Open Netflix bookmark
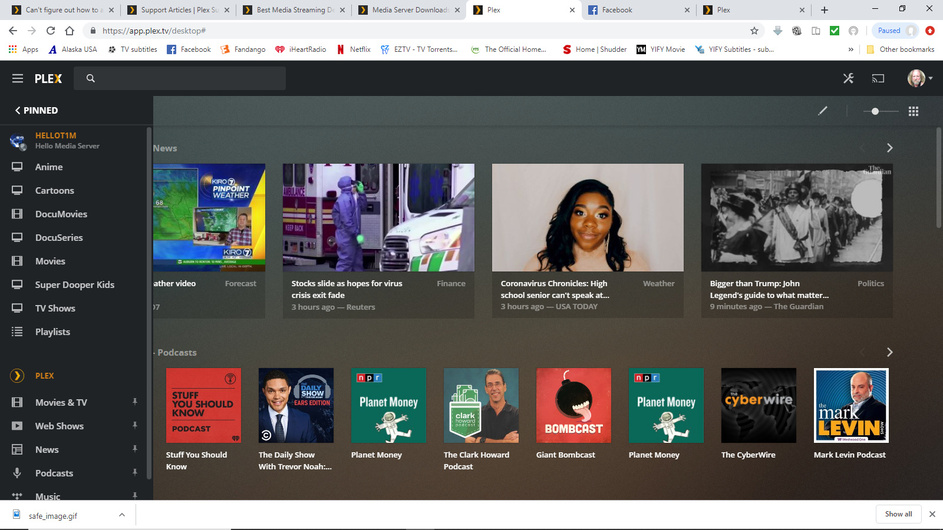This screenshot has width=943, height=530. [353, 49]
